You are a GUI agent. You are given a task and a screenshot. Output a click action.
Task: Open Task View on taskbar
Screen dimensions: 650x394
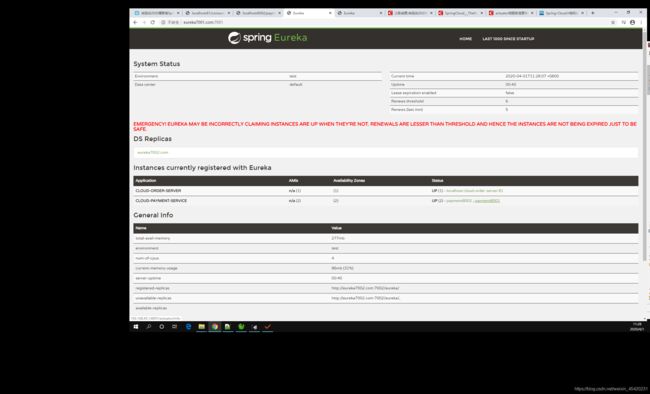[x=175, y=327]
